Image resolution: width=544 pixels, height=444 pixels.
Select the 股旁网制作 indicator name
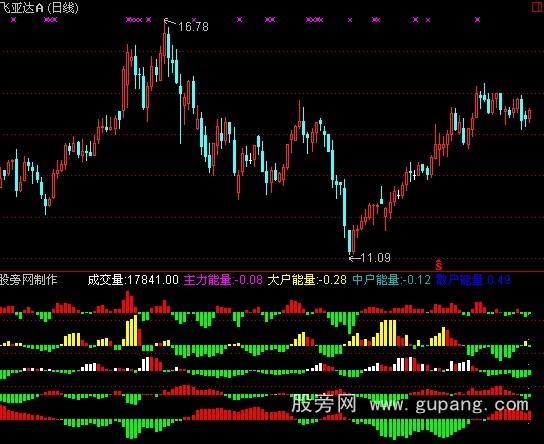(28, 279)
